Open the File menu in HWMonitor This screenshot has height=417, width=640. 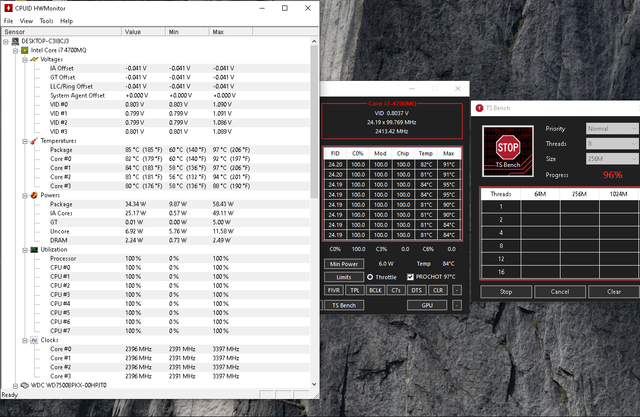point(8,21)
